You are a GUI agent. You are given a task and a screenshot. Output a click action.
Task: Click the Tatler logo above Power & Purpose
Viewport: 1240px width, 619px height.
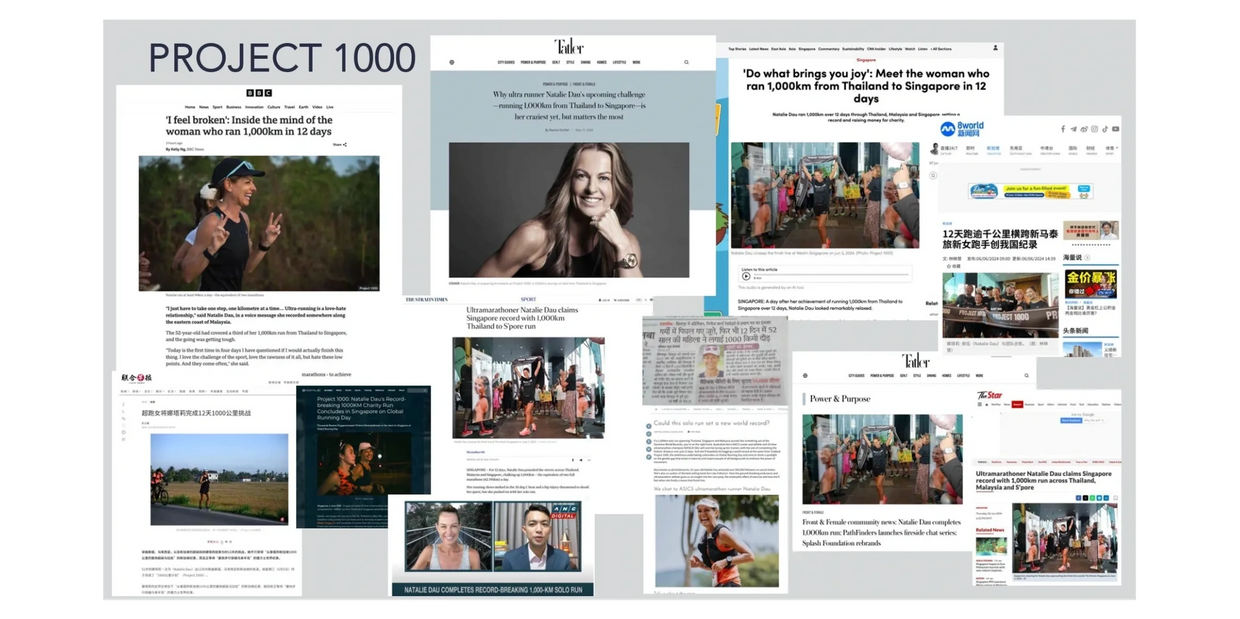coord(915,360)
